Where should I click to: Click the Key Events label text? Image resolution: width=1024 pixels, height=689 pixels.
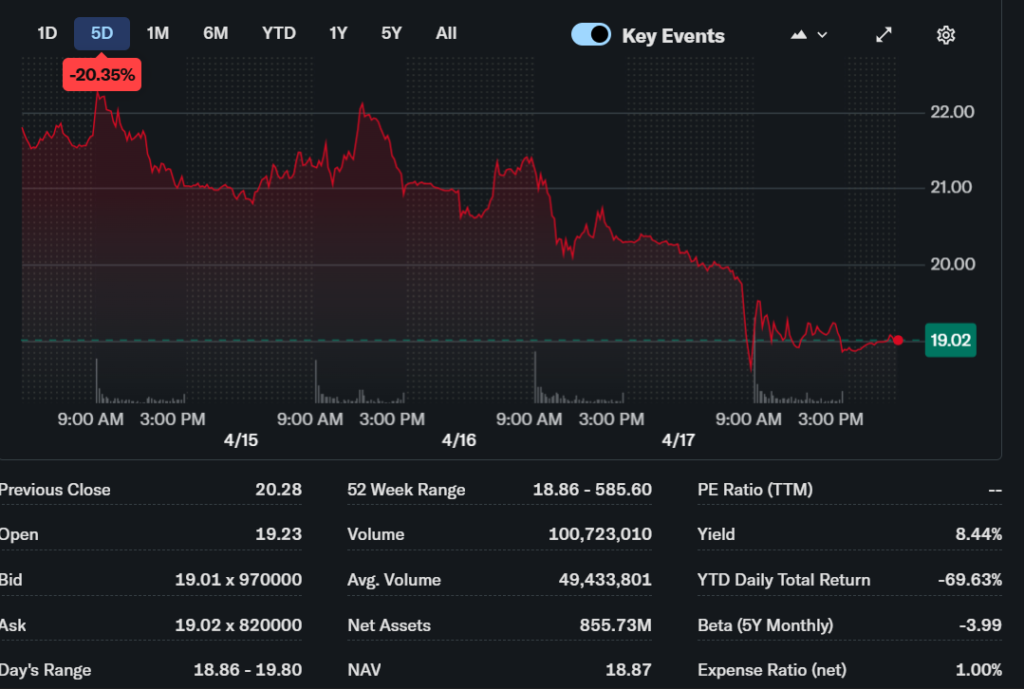click(673, 36)
